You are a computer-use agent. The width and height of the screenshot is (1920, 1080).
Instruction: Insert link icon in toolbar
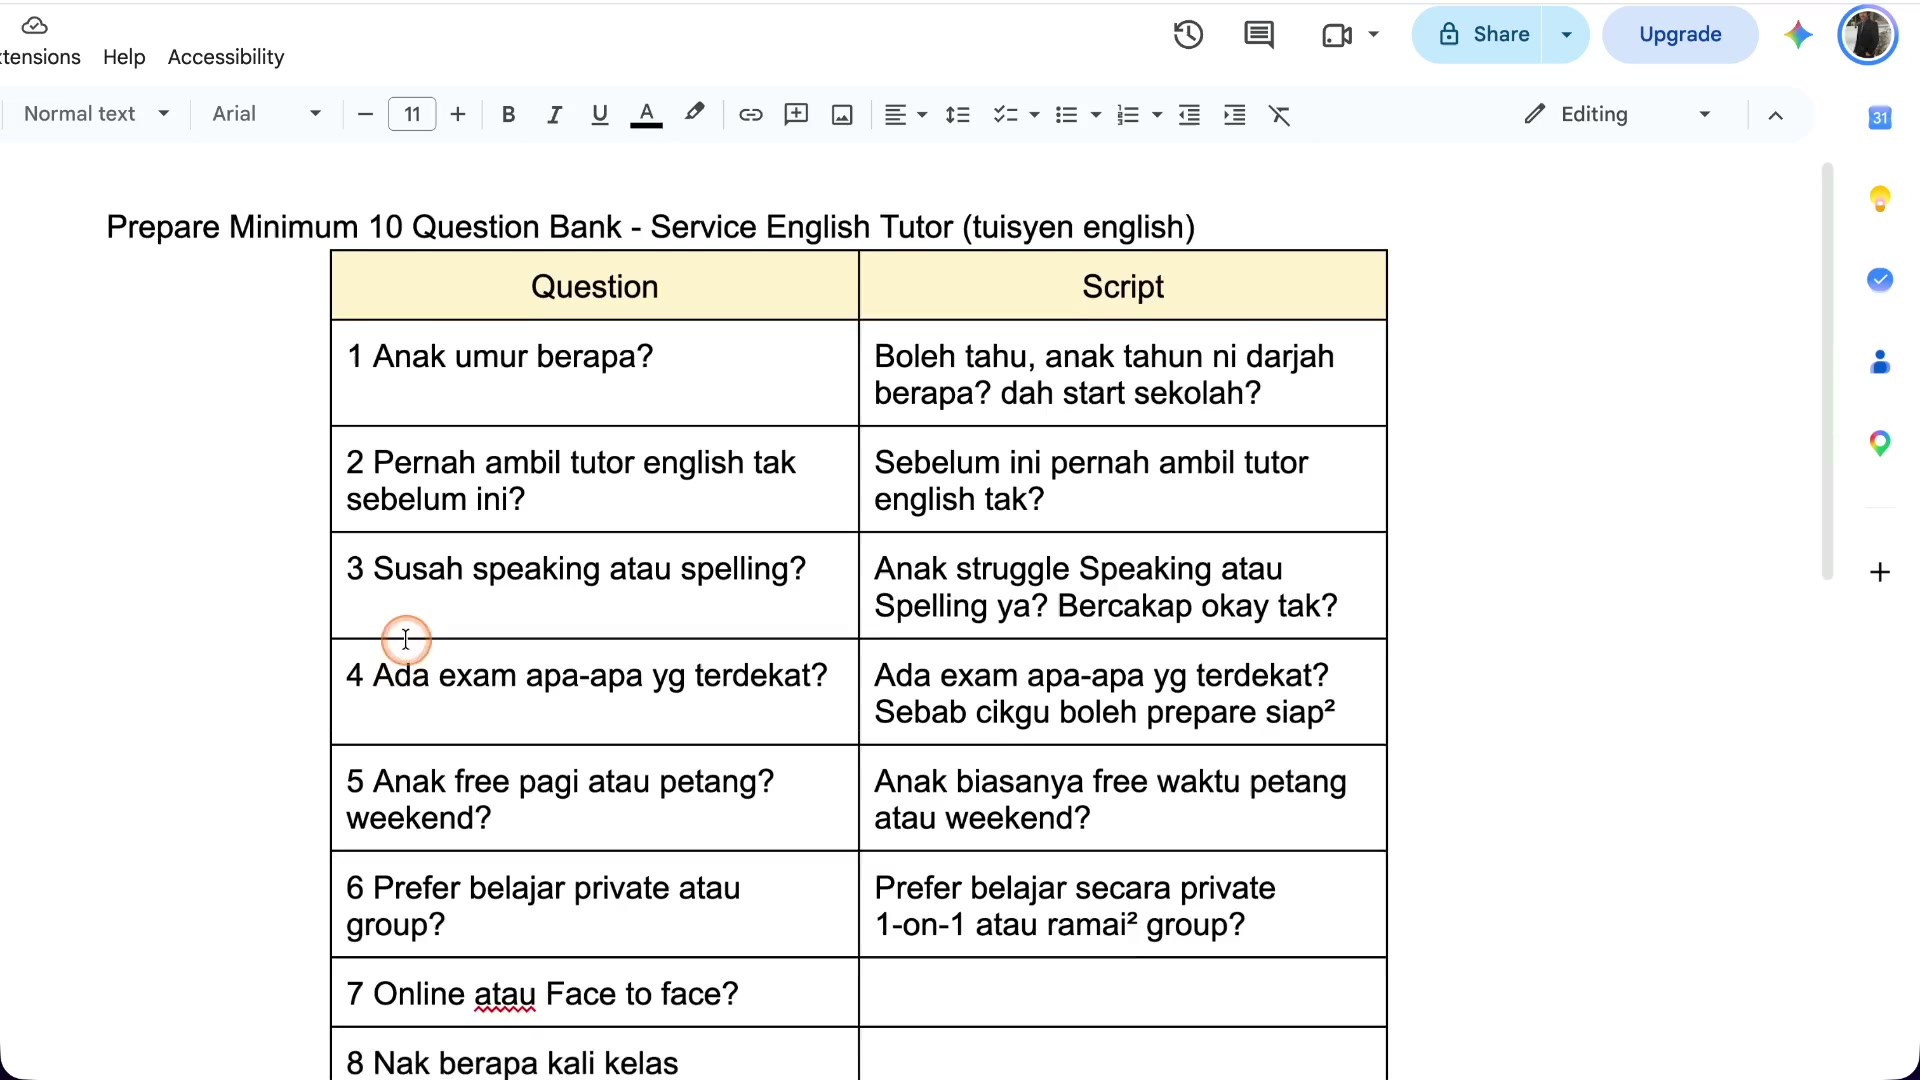tap(751, 115)
